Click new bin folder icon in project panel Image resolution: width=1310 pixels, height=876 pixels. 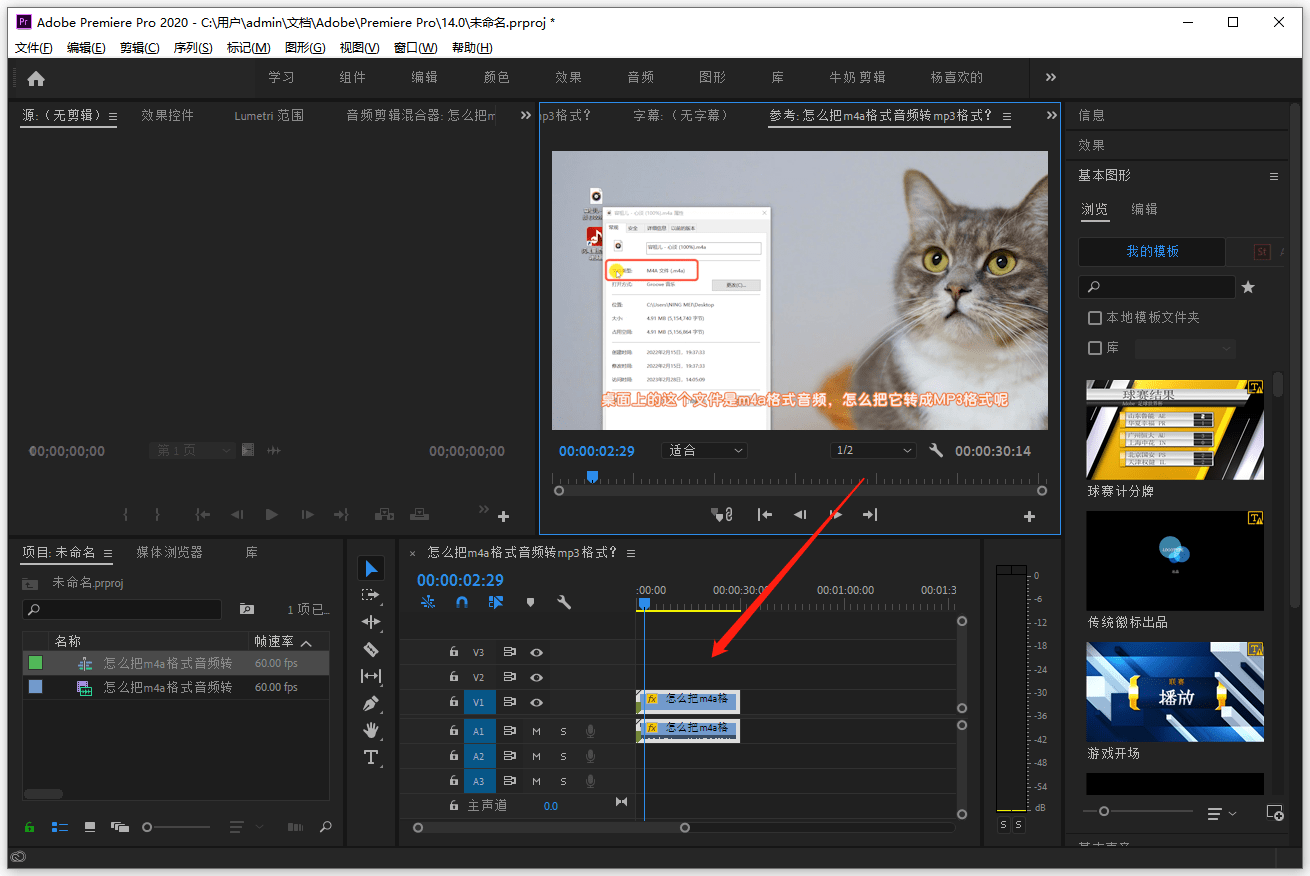pyautogui.click(x=247, y=609)
